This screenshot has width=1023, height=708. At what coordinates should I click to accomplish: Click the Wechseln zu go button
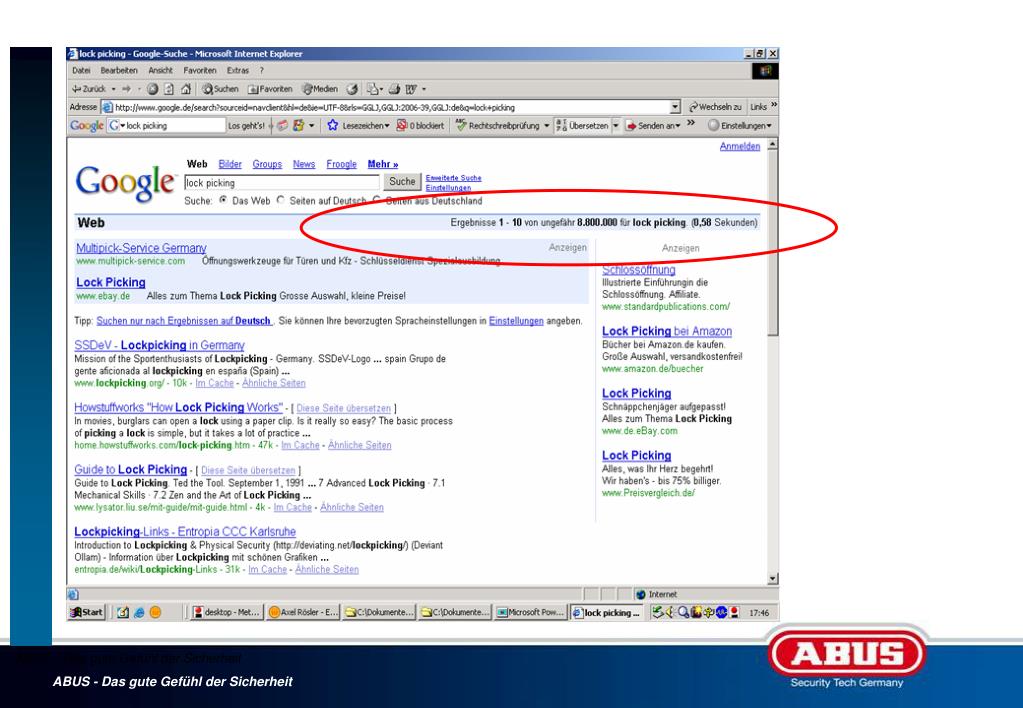[x=716, y=107]
